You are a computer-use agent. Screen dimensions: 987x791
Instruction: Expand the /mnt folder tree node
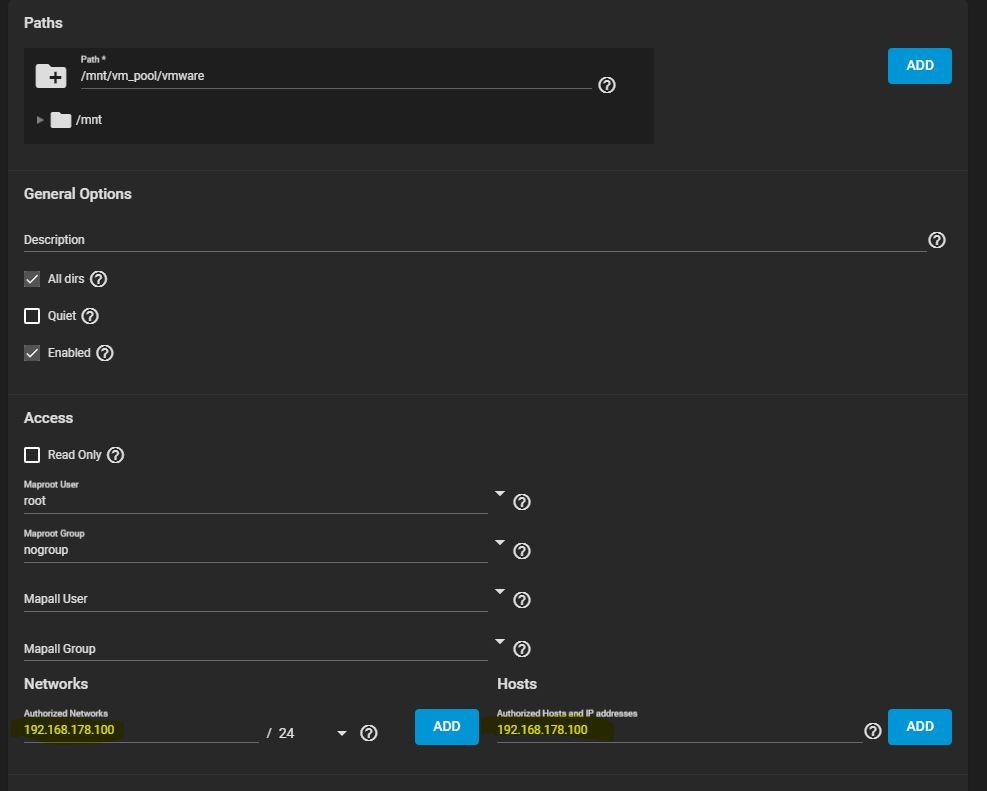tap(40, 120)
